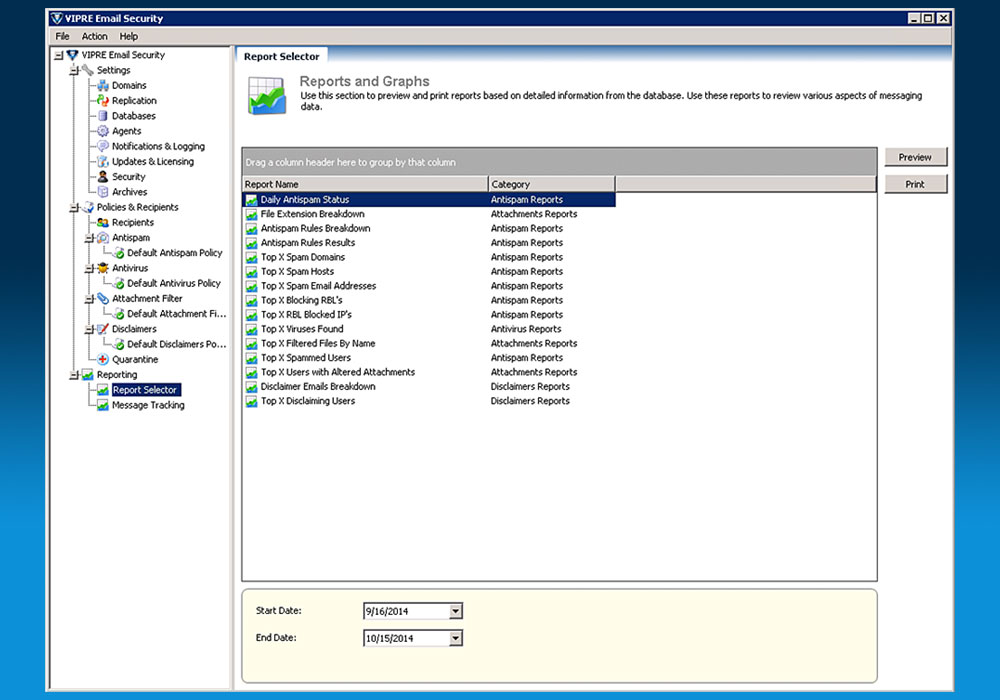Click the Preview button

pyautogui.click(x=915, y=157)
